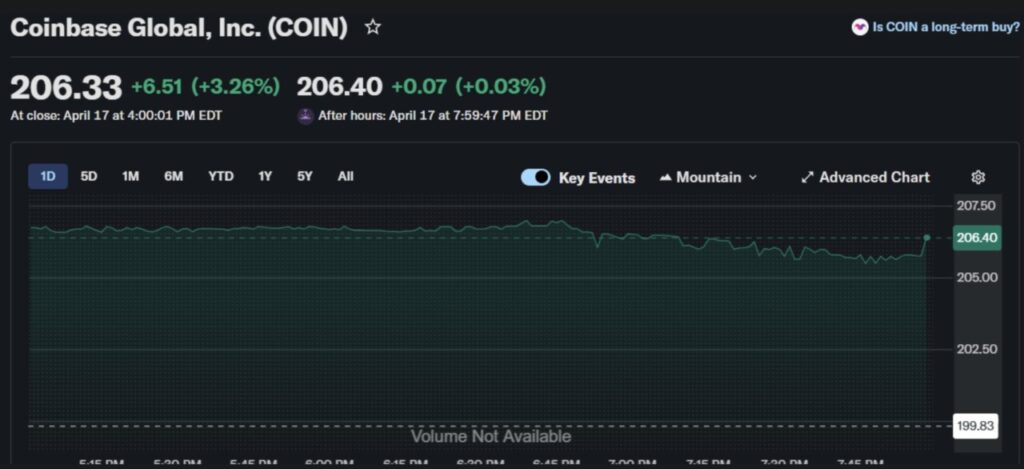This screenshot has height=469, width=1024.
Task: Show the 1M chart range
Action: coord(131,177)
